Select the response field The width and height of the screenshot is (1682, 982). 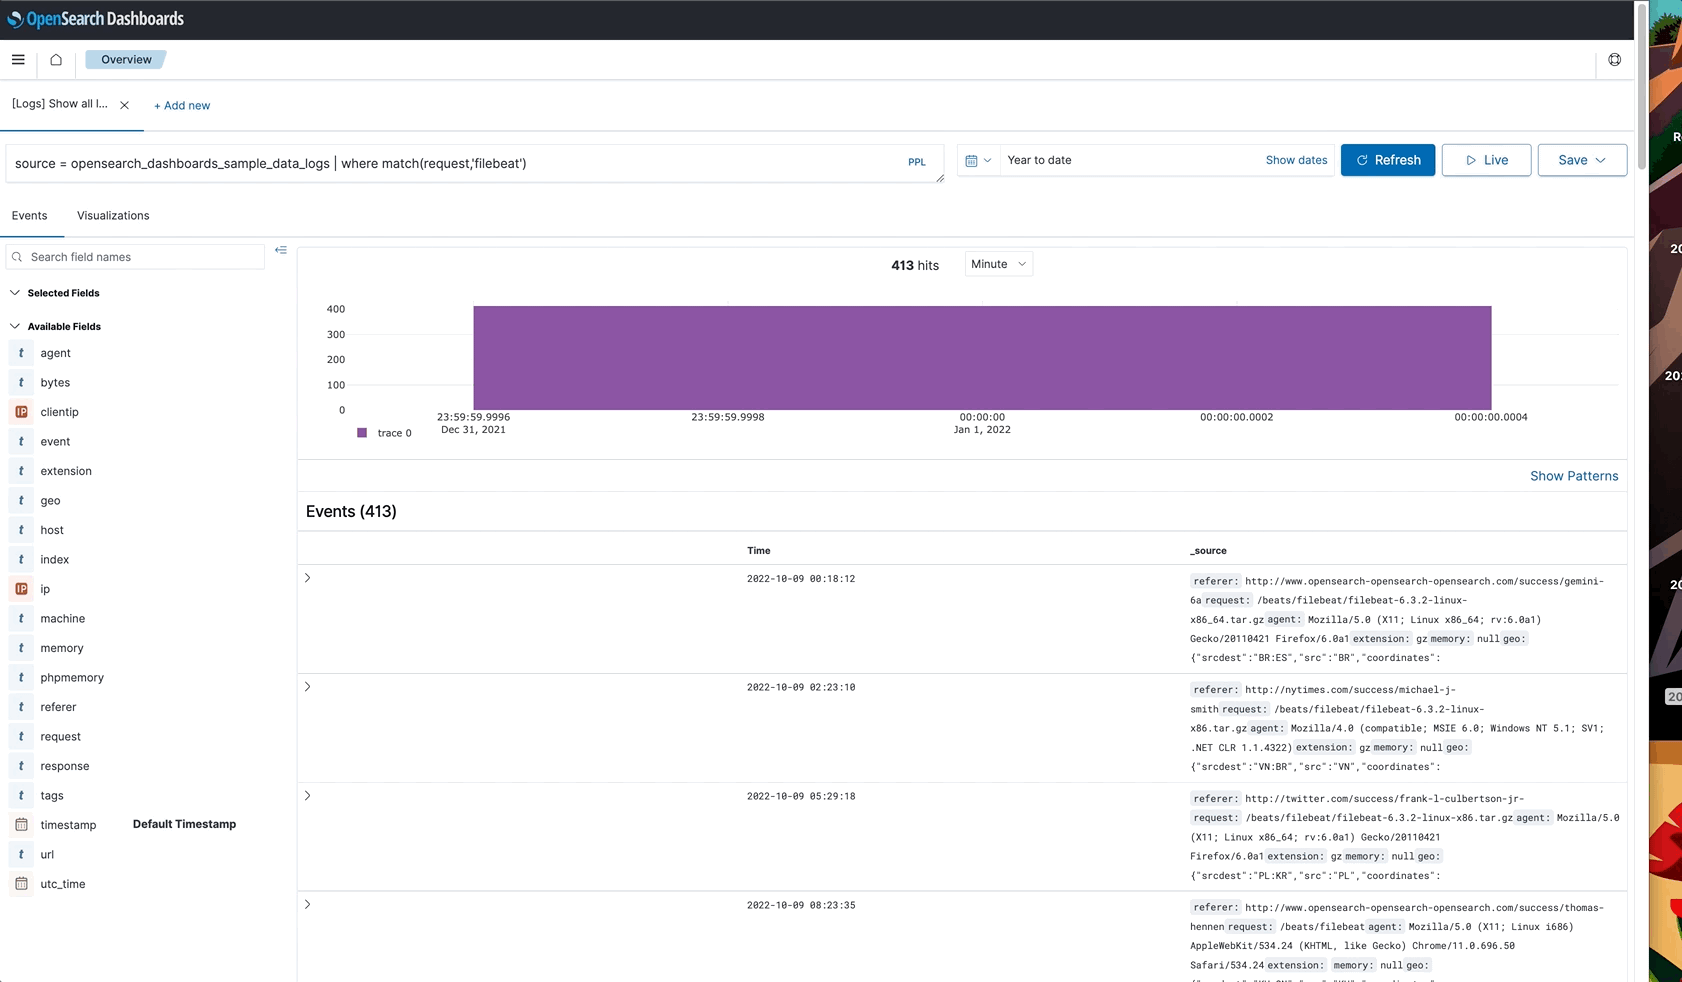pos(65,766)
